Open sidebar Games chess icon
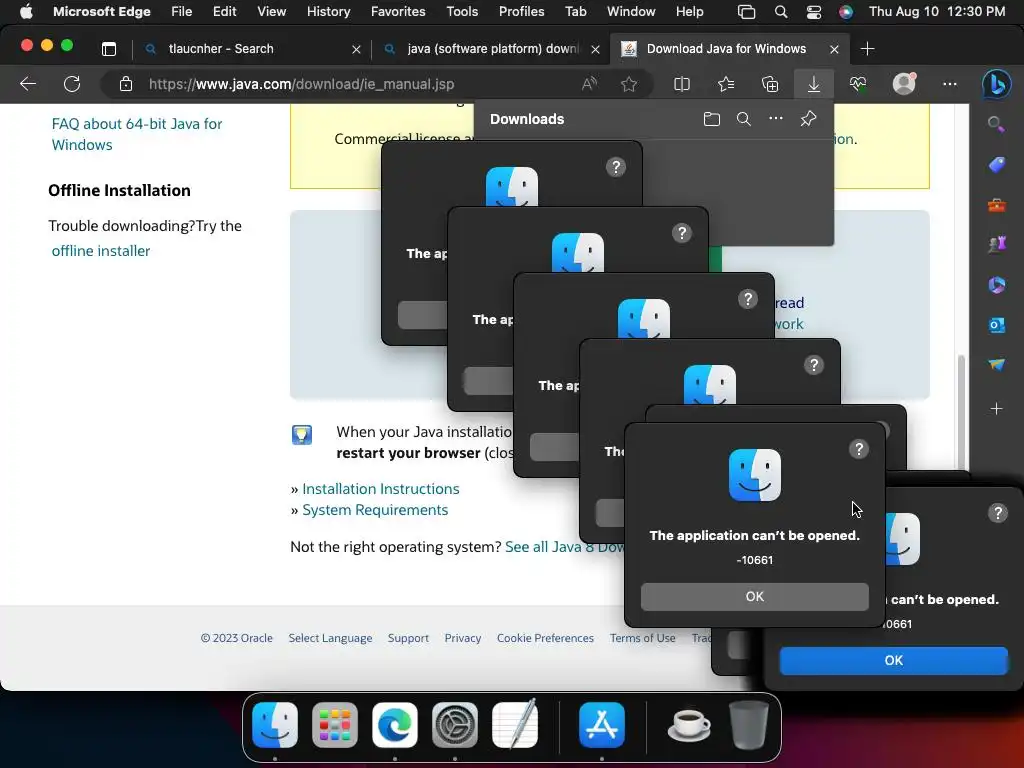The width and height of the screenshot is (1024, 768). tap(997, 244)
